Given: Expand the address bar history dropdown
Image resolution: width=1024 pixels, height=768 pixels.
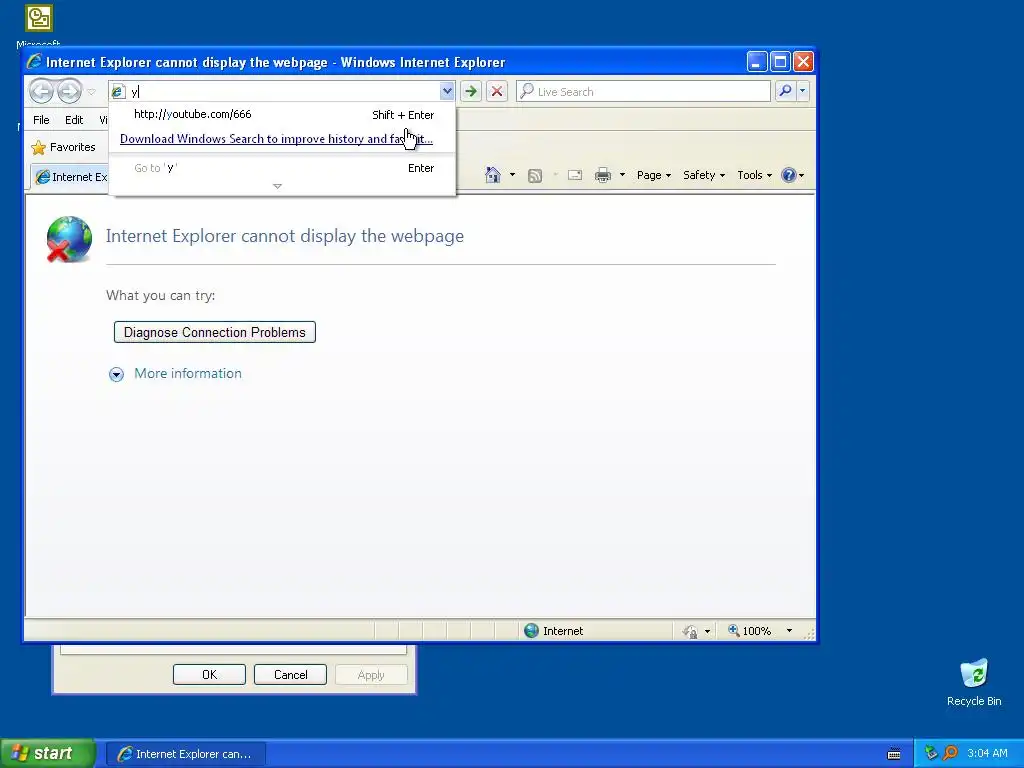Looking at the screenshot, I should click(447, 91).
